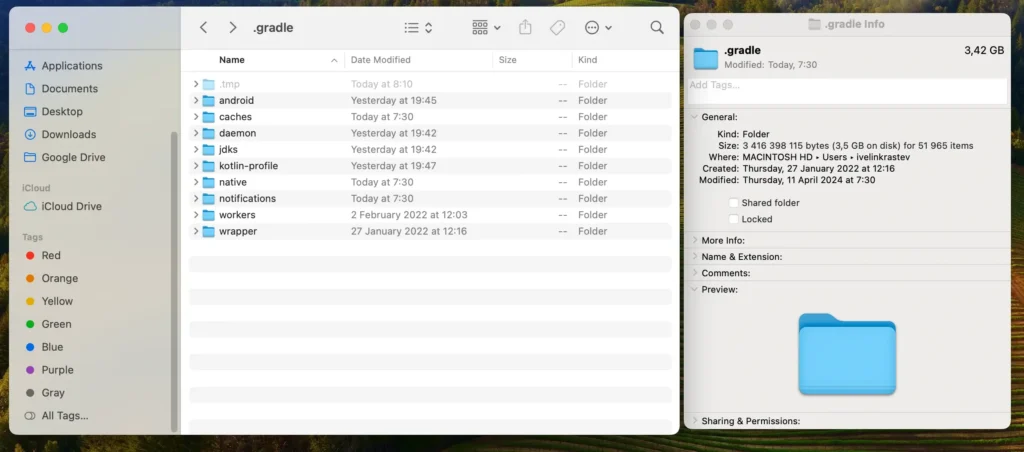Sort by the Kind column header
Screen dimensions: 1024x452
point(588,60)
